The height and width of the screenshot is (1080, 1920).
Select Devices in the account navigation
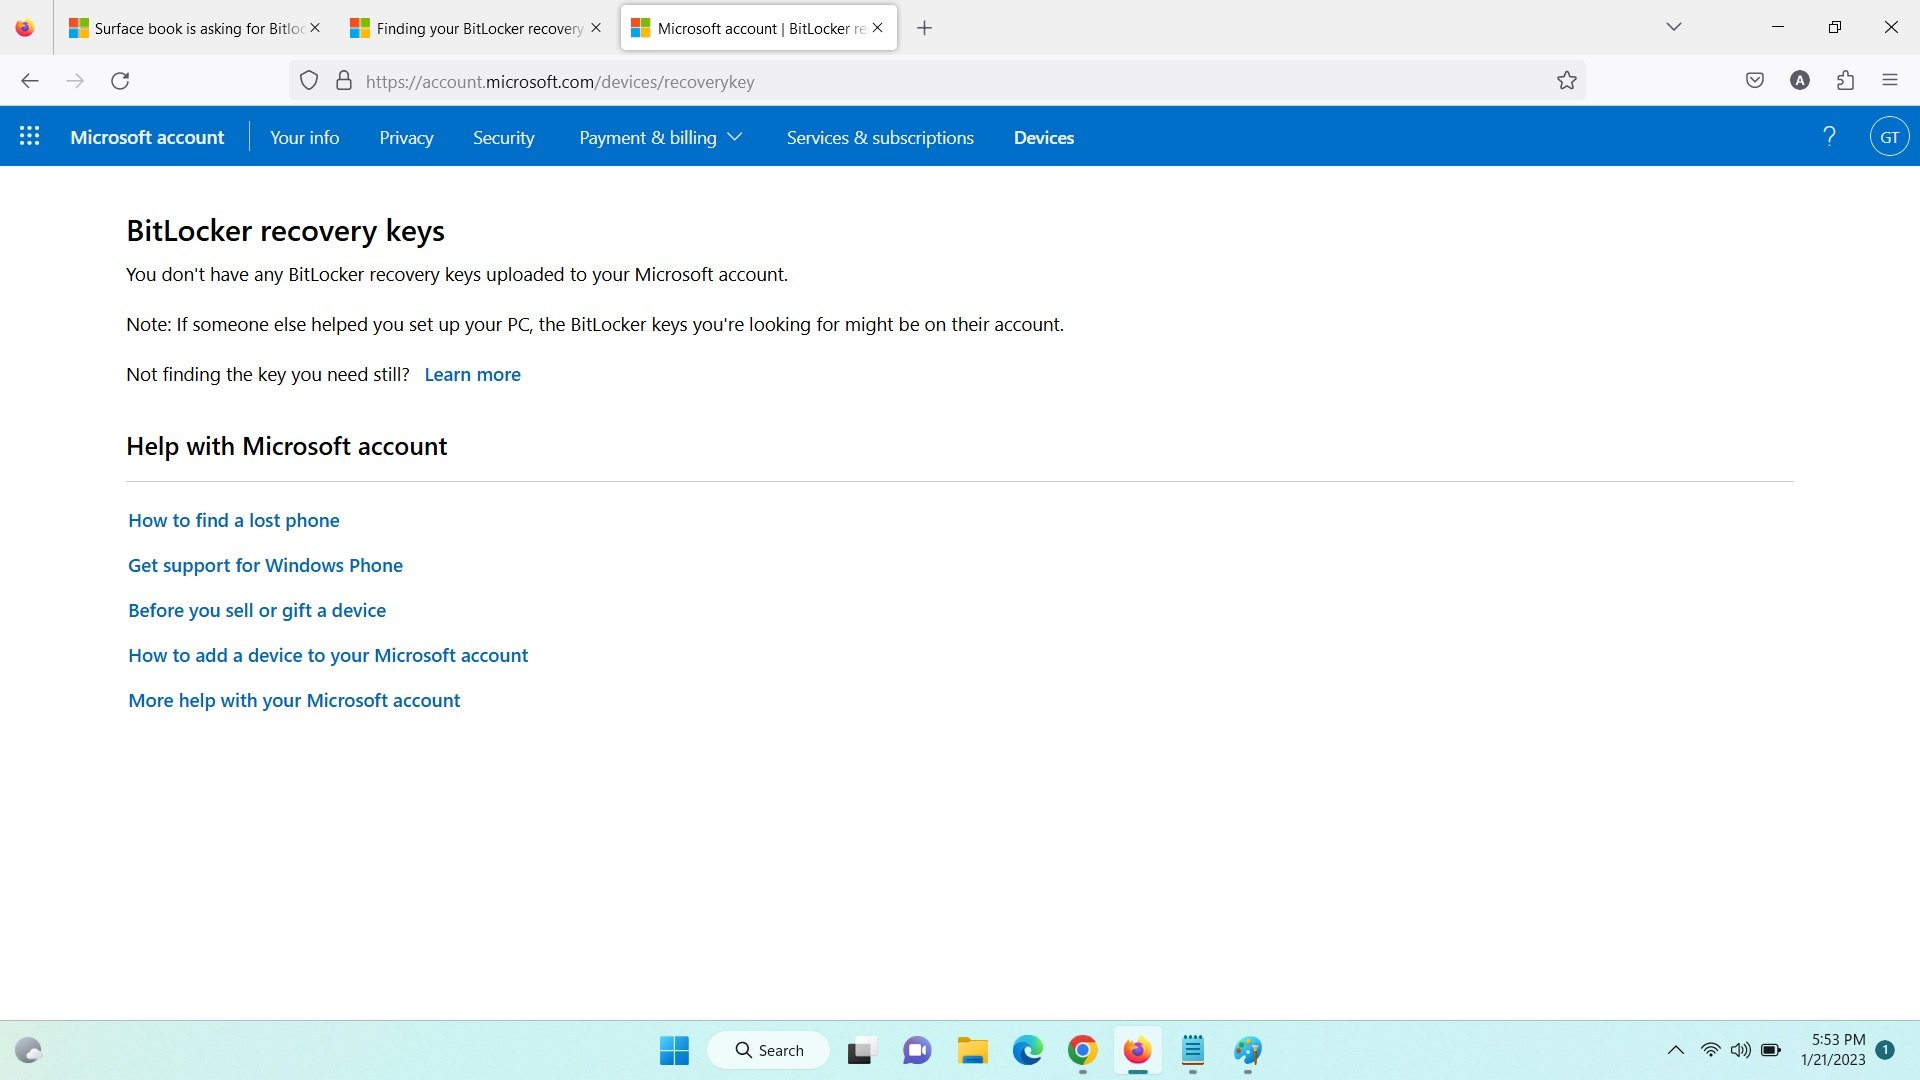point(1043,137)
